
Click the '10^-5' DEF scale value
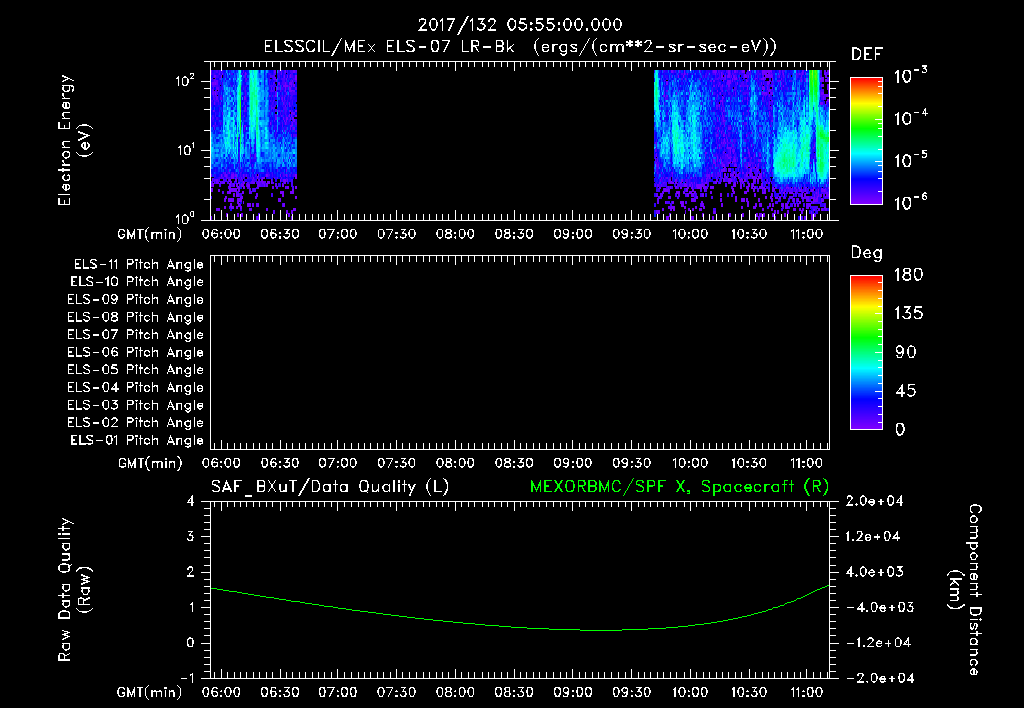[910, 159]
